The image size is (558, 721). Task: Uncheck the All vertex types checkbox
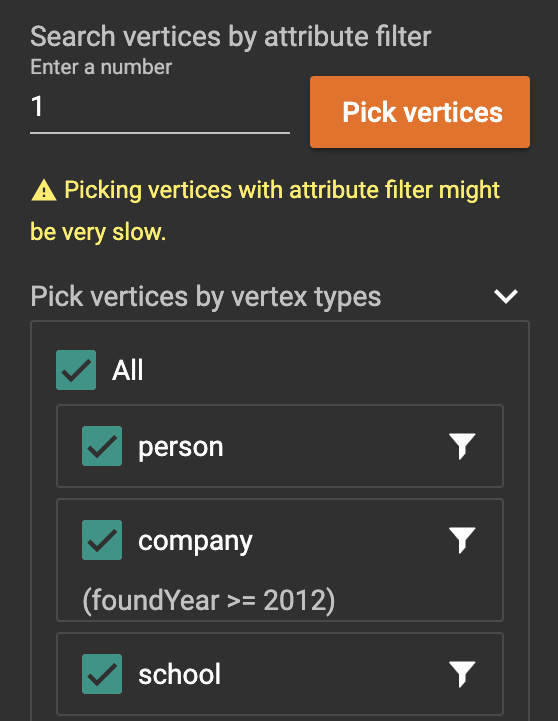click(76, 370)
